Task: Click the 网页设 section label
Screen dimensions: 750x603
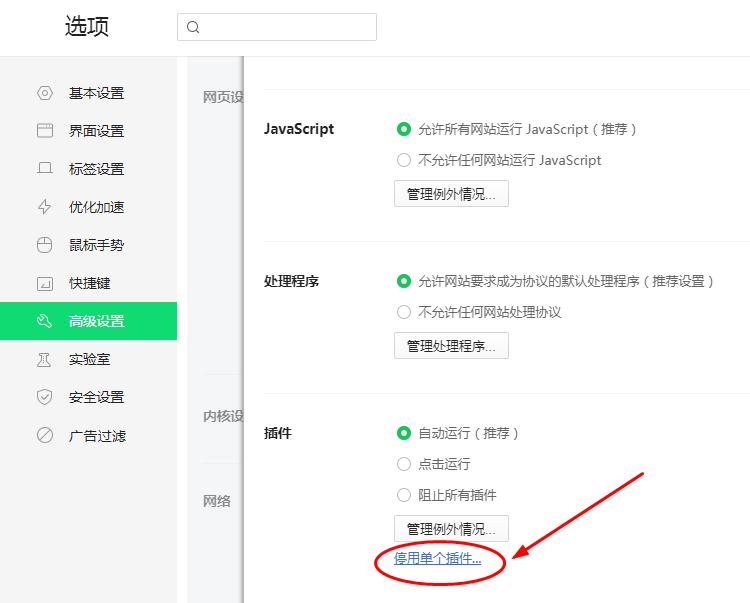Action: click(222, 97)
